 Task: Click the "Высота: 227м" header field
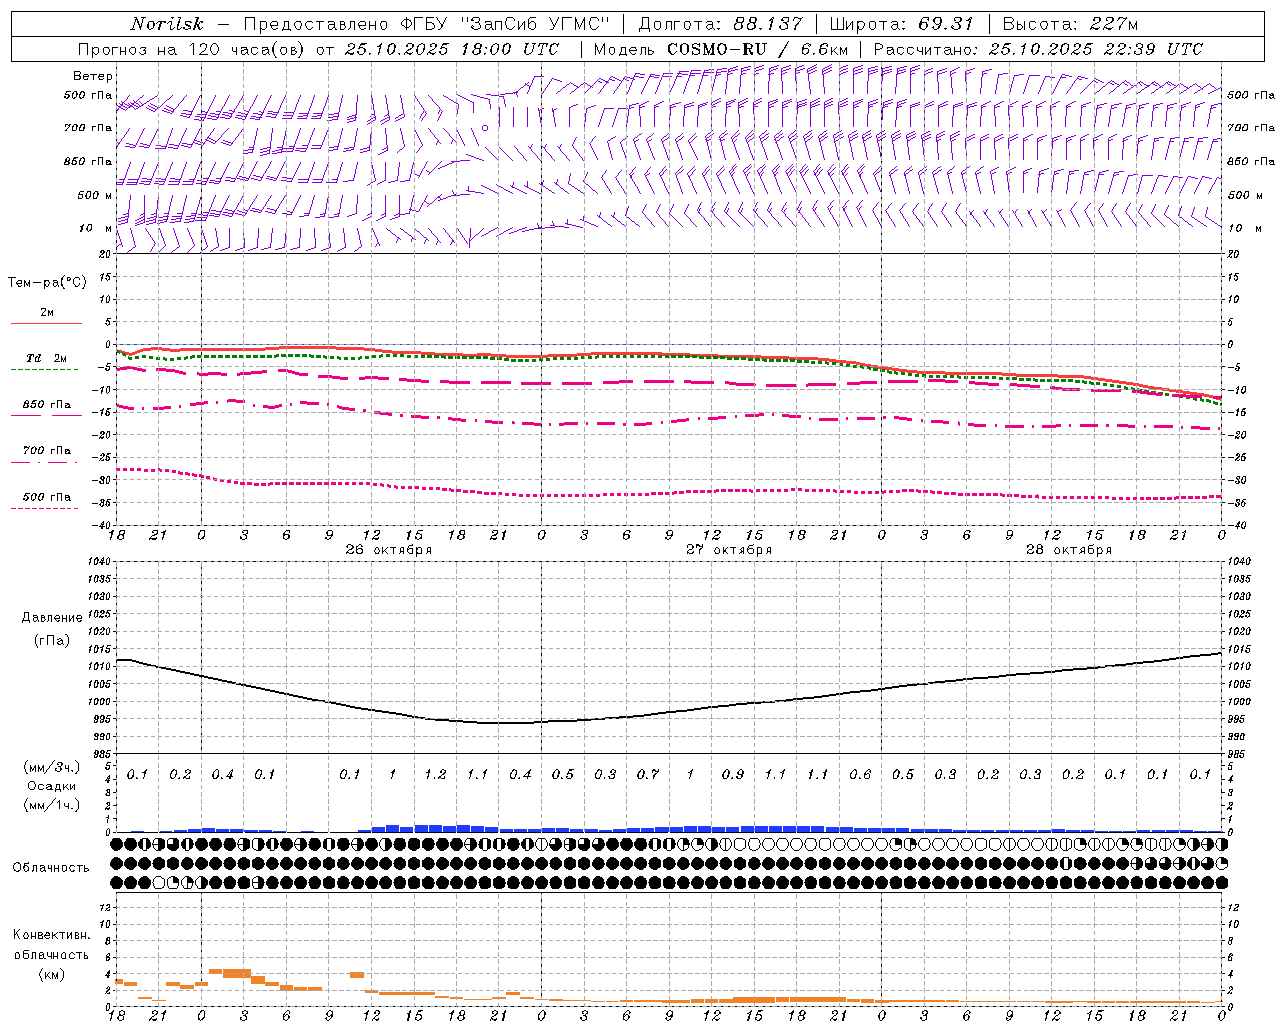1070,24
